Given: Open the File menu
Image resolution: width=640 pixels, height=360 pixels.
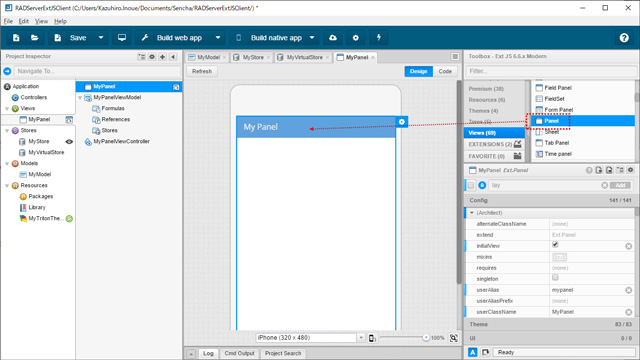Looking at the screenshot, I should pyautogui.click(x=8, y=21).
